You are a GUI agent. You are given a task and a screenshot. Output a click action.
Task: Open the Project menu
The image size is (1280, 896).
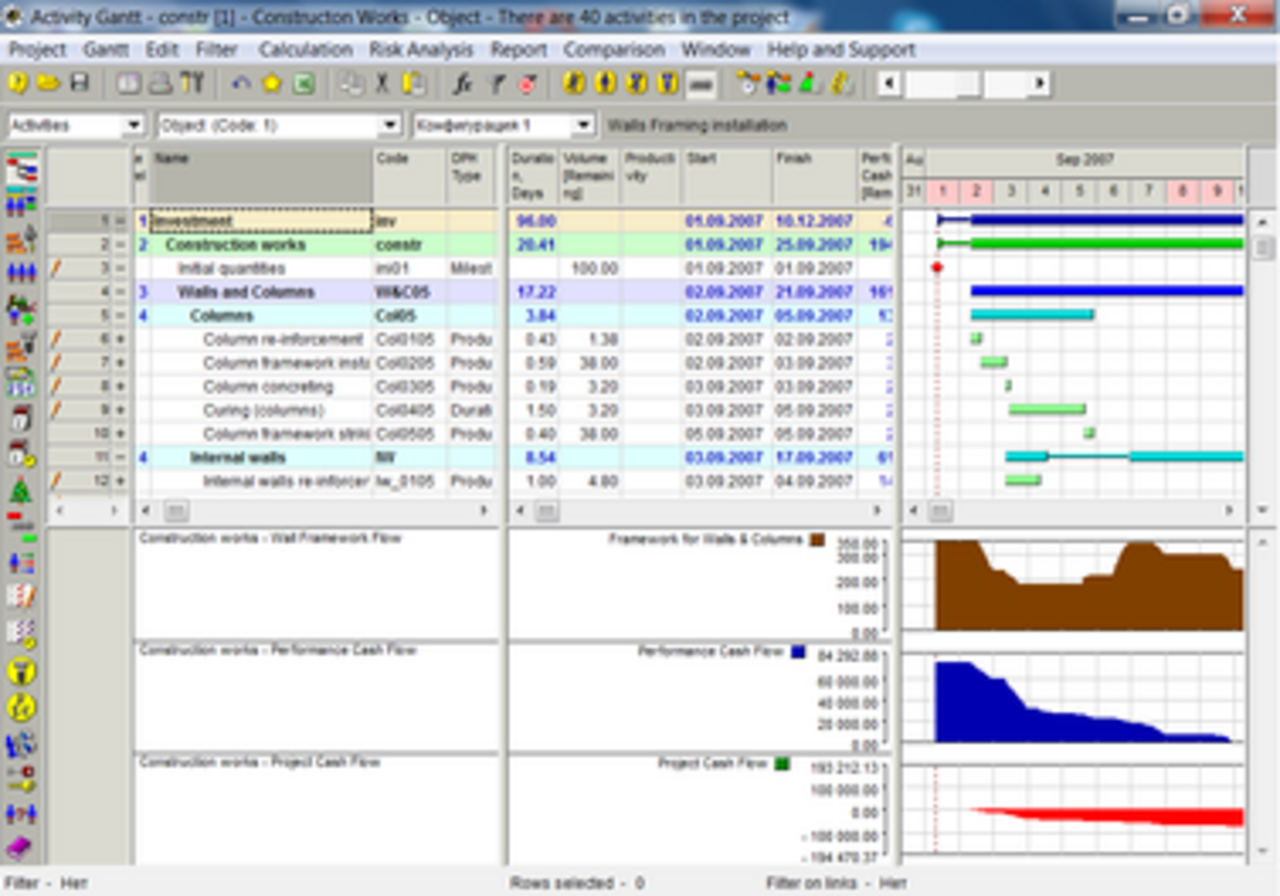pyautogui.click(x=37, y=49)
